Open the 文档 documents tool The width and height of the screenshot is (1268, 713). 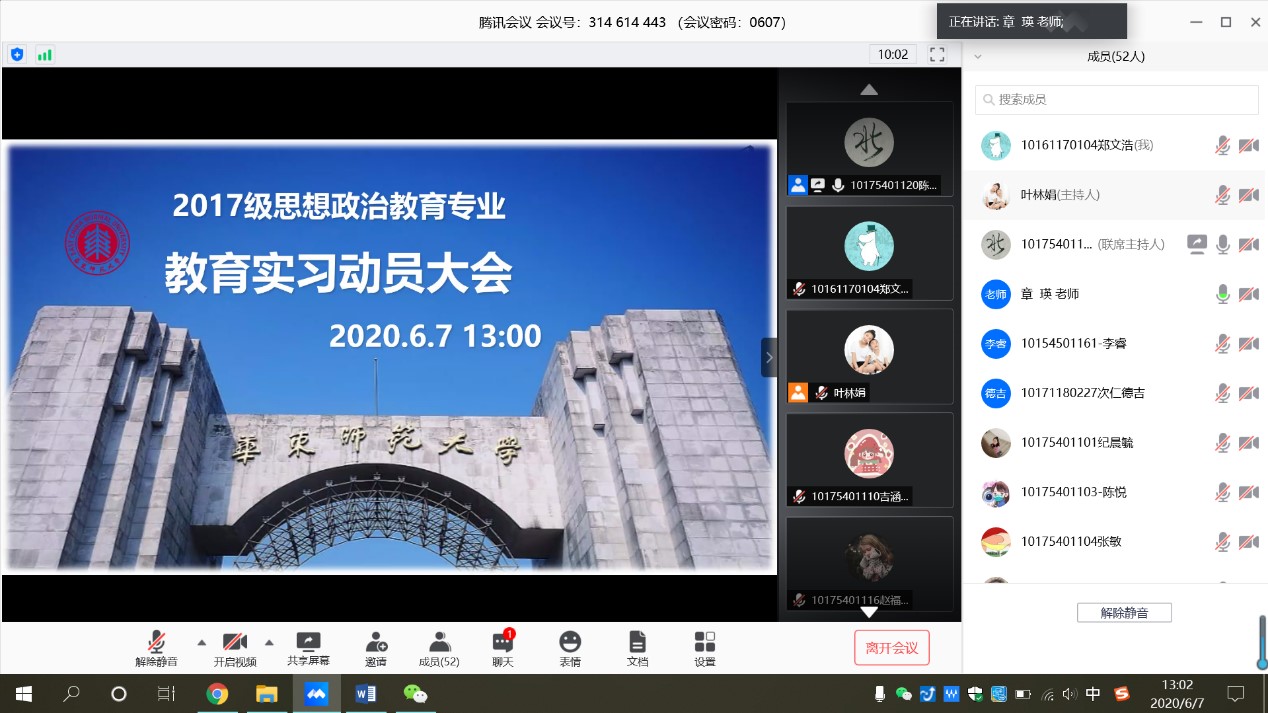(637, 647)
